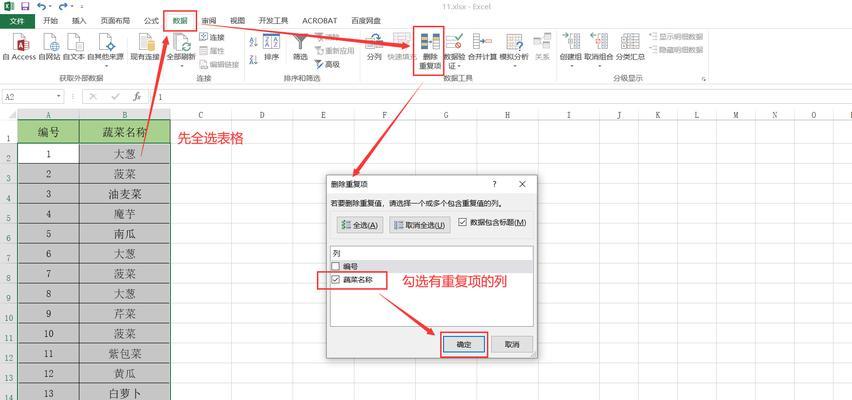Expand the 取消组合 ungroup dropdown
The height and width of the screenshot is (400, 852).
click(x=599, y=66)
